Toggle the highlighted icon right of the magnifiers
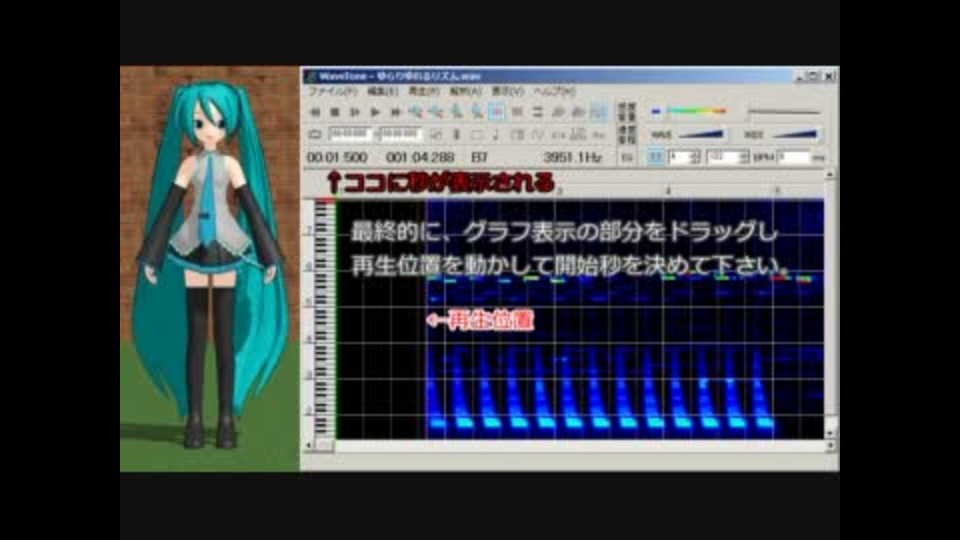This screenshot has width=960, height=540. pos(497,112)
